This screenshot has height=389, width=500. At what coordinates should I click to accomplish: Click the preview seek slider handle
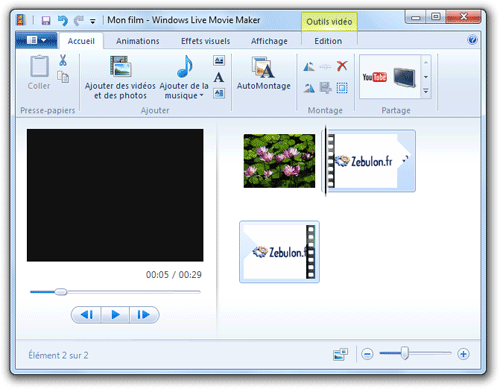pyautogui.click(x=61, y=292)
